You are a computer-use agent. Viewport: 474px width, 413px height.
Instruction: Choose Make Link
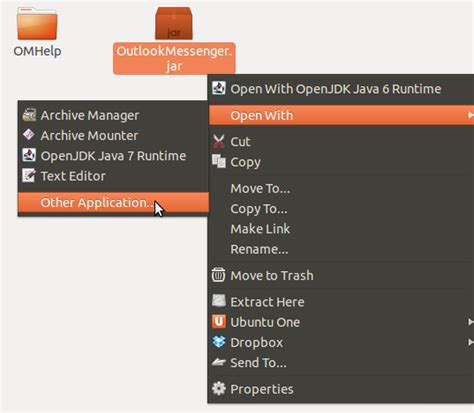point(342,229)
